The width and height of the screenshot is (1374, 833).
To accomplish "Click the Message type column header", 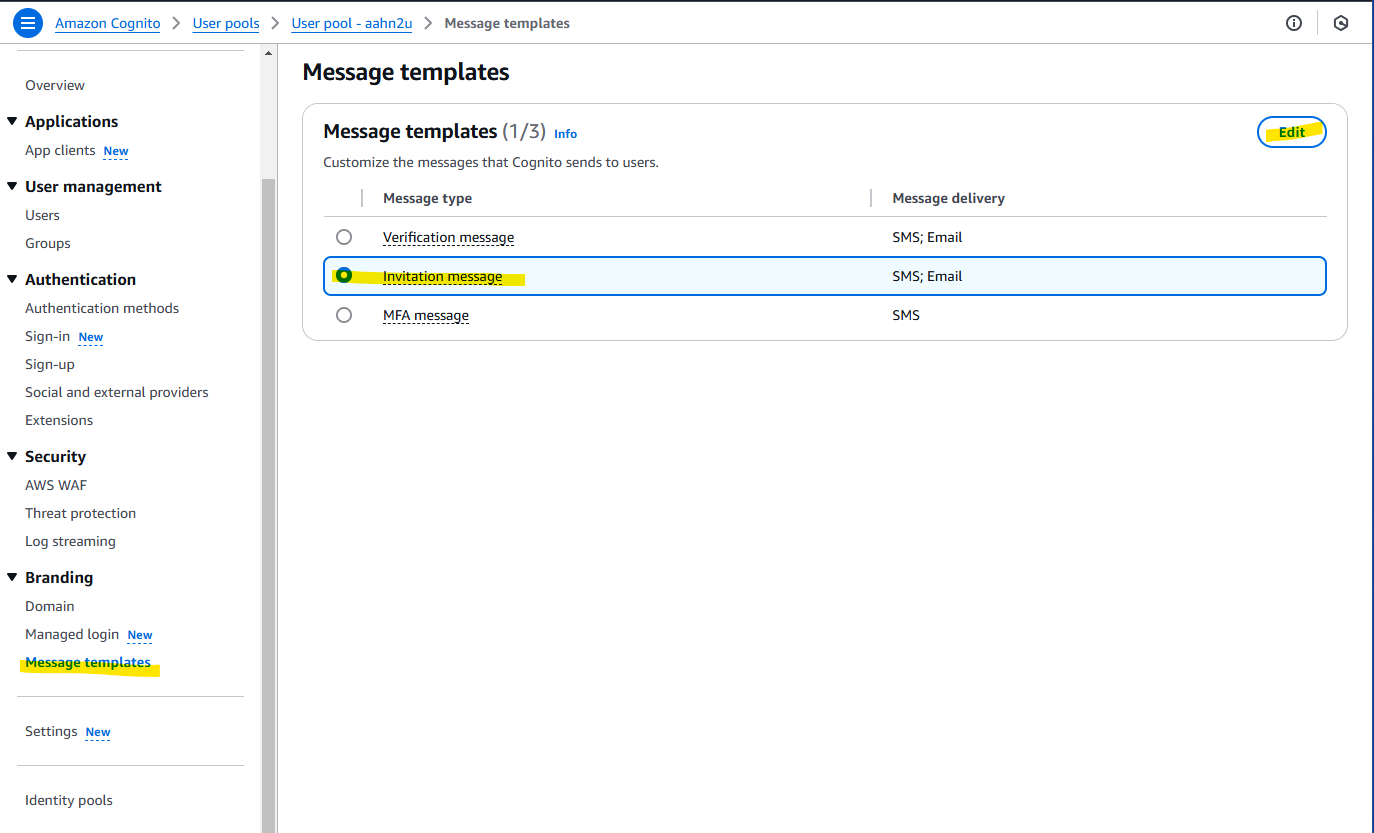I will tap(427, 198).
